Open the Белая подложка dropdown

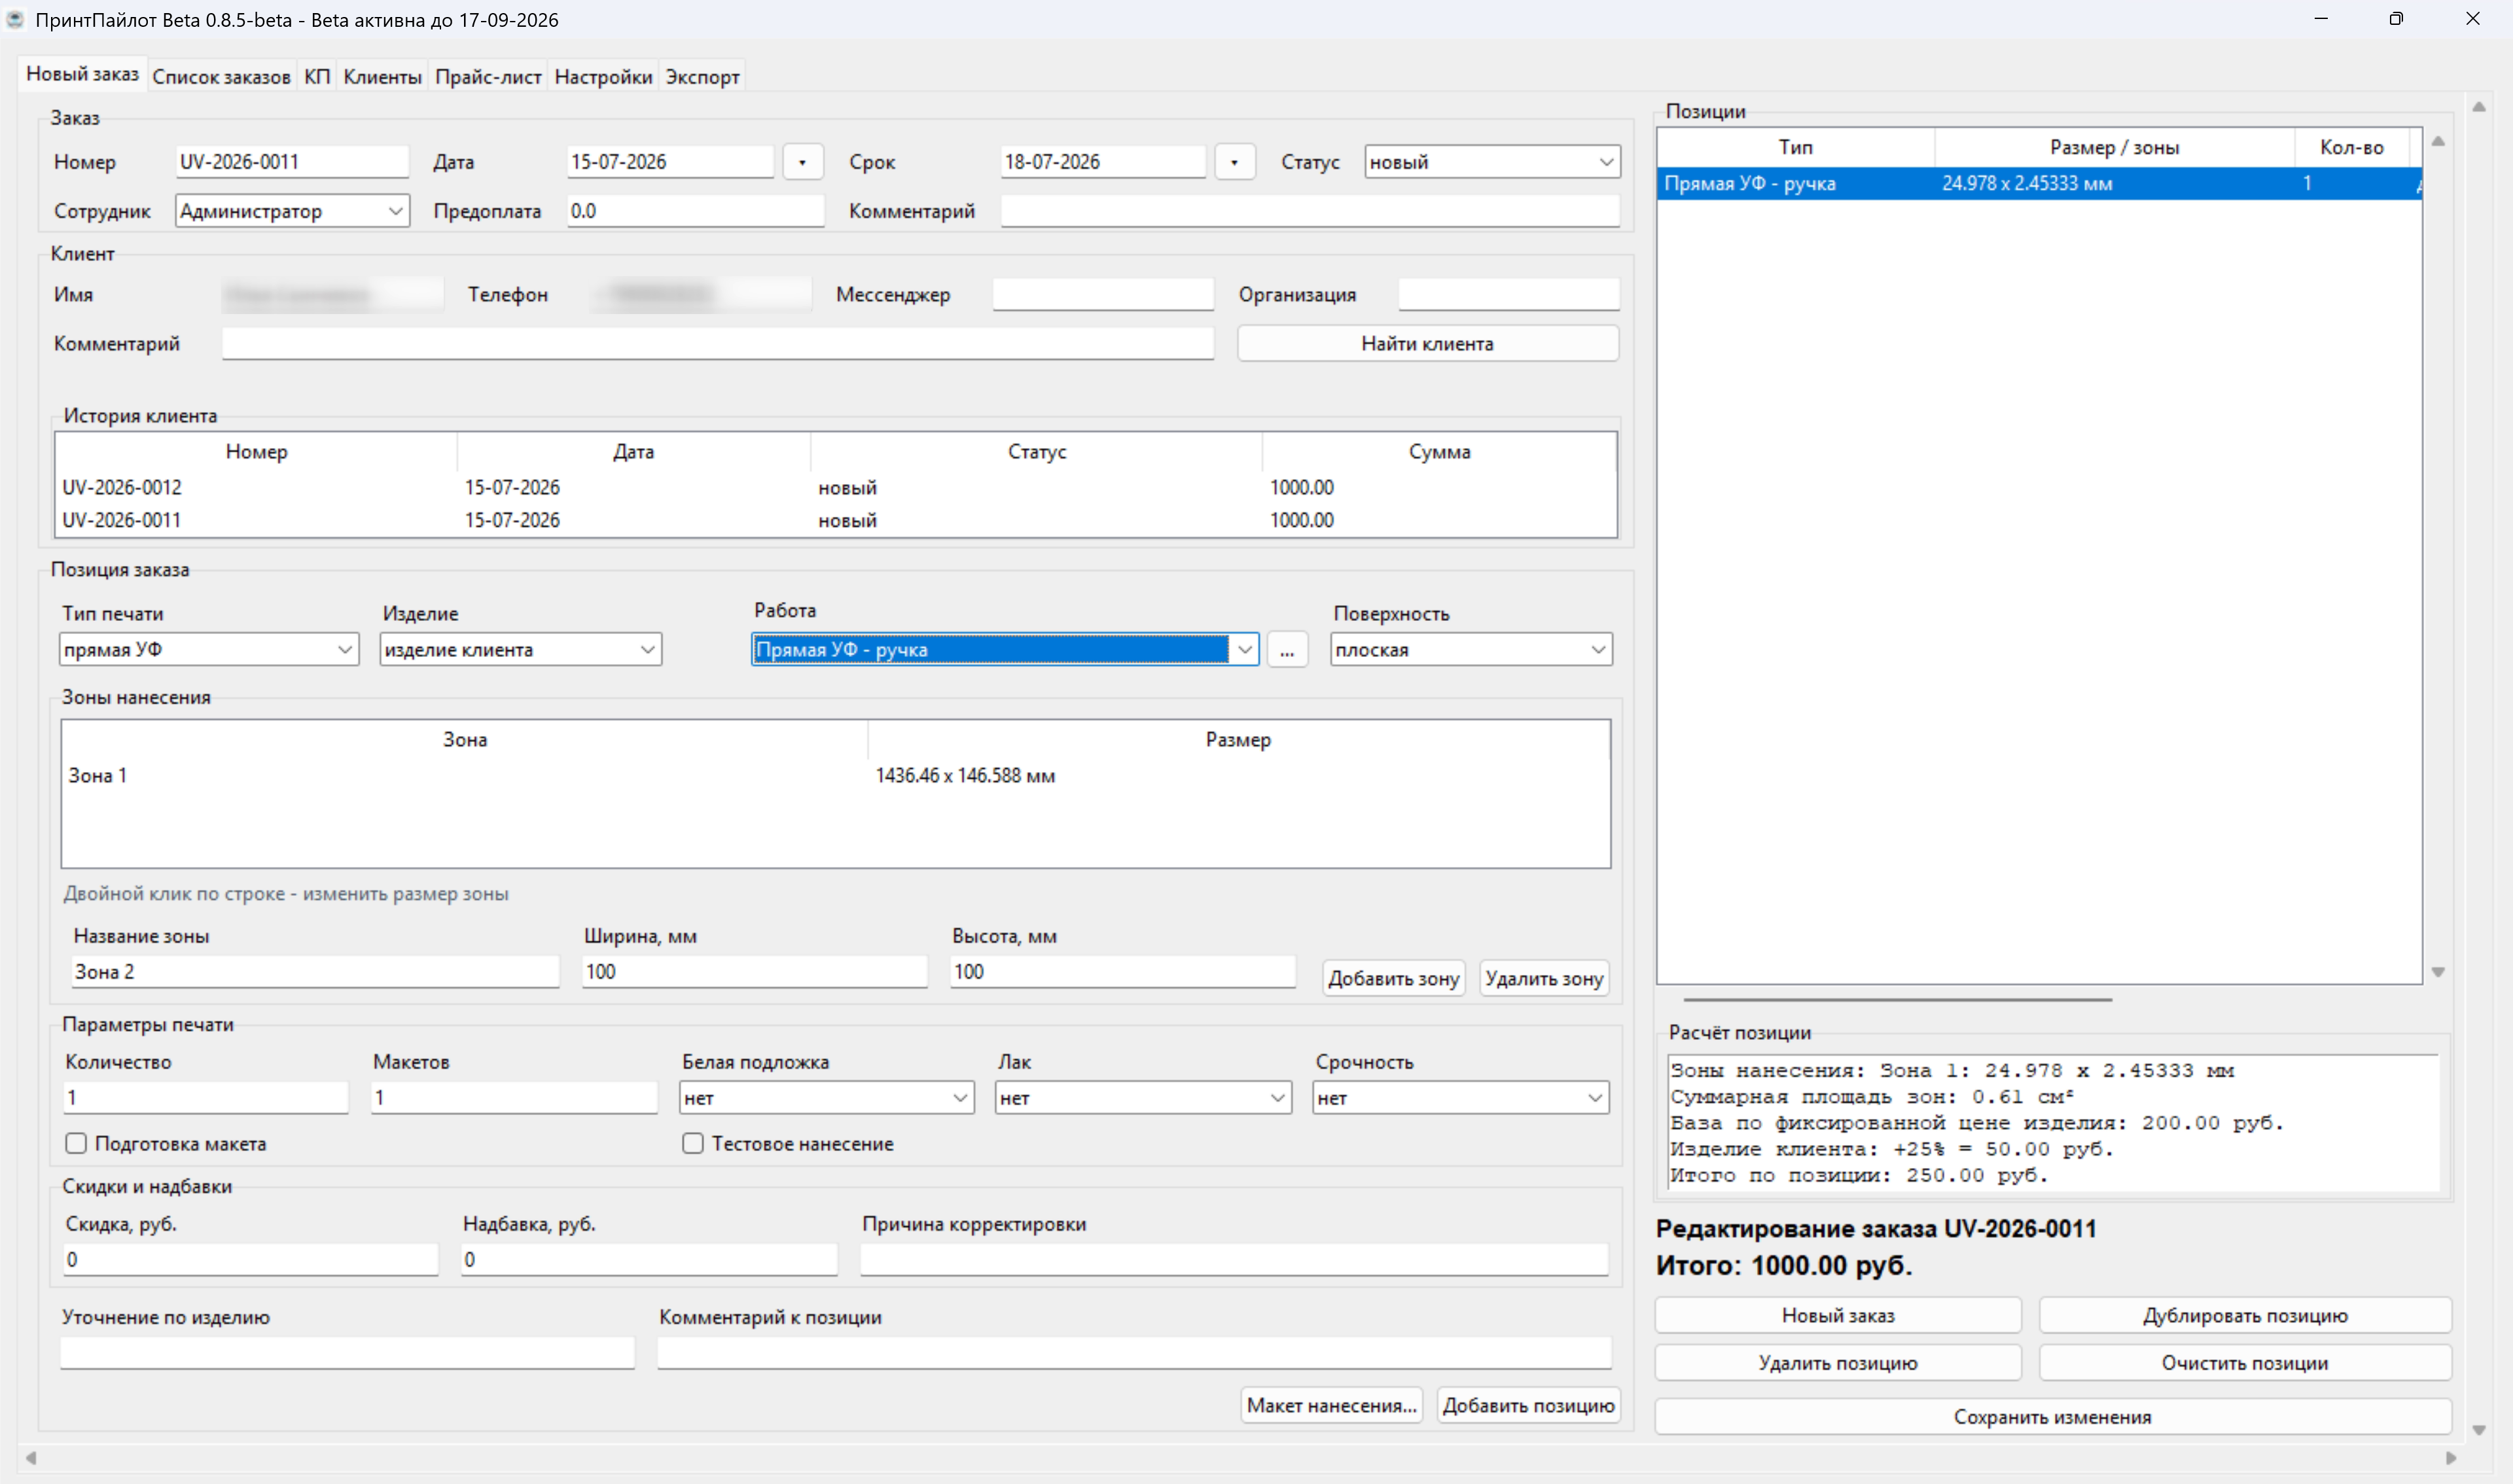826,1098
